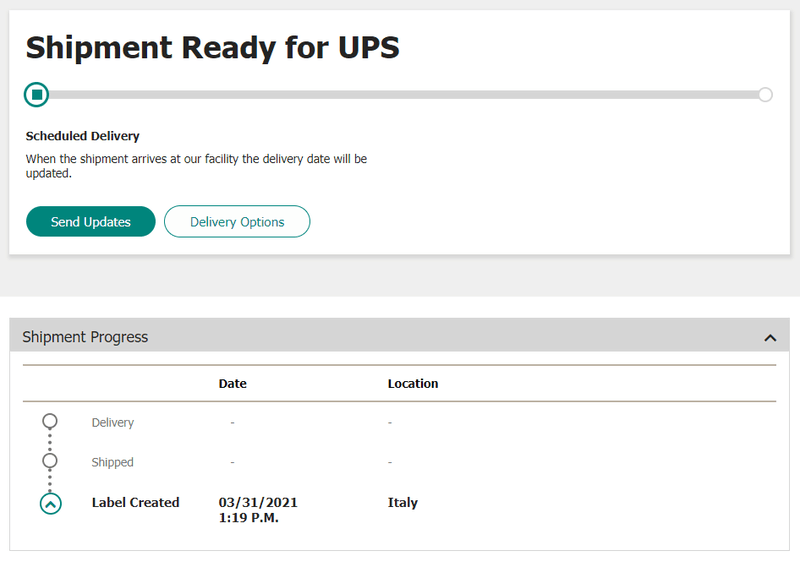Click the empty end circle of progress bar
This screenshot has width=800, height=567.
point(765,95)
